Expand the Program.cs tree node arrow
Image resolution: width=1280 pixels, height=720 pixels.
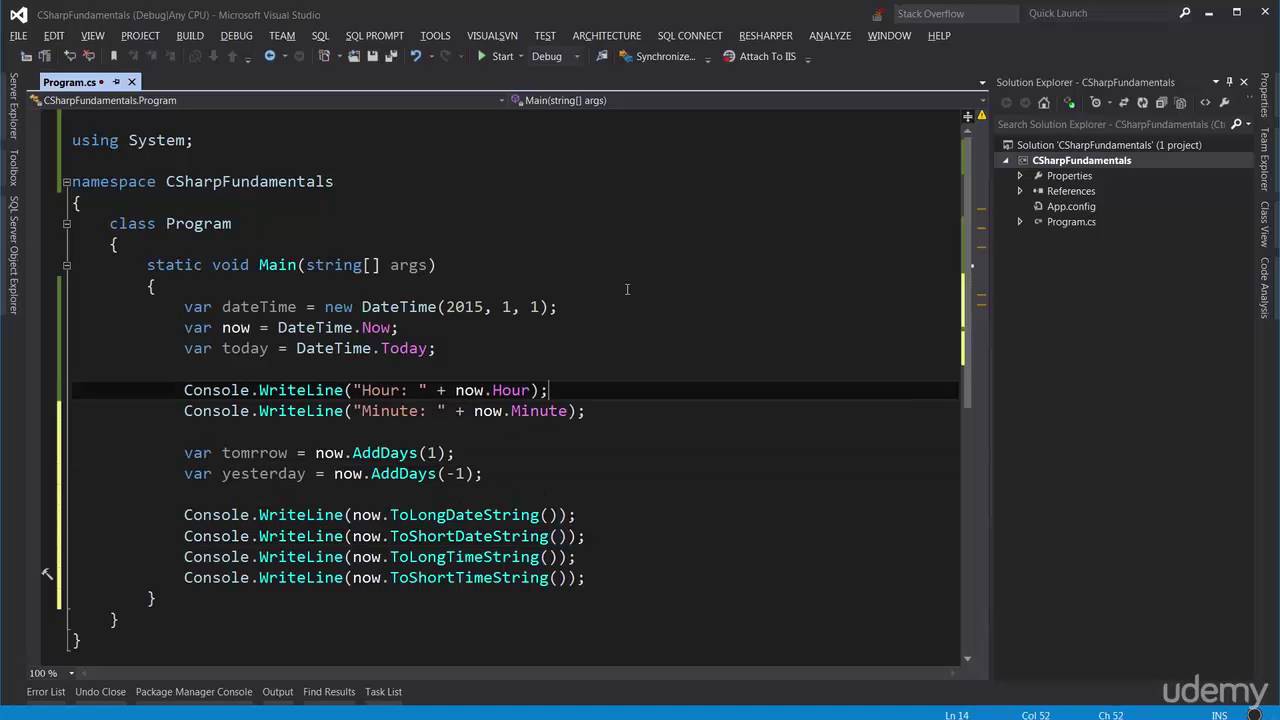tap(1020, 222)
